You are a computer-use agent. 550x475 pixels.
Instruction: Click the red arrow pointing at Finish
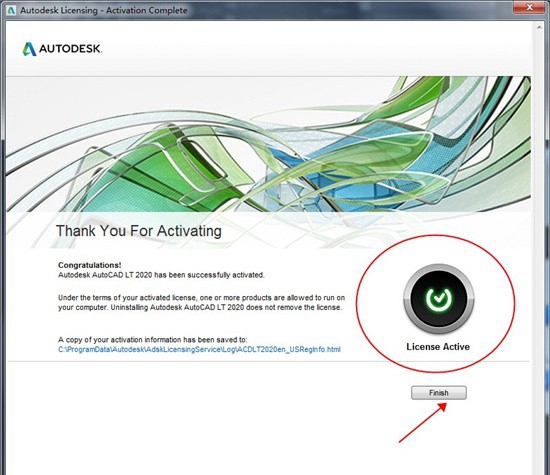click(423, 423)
